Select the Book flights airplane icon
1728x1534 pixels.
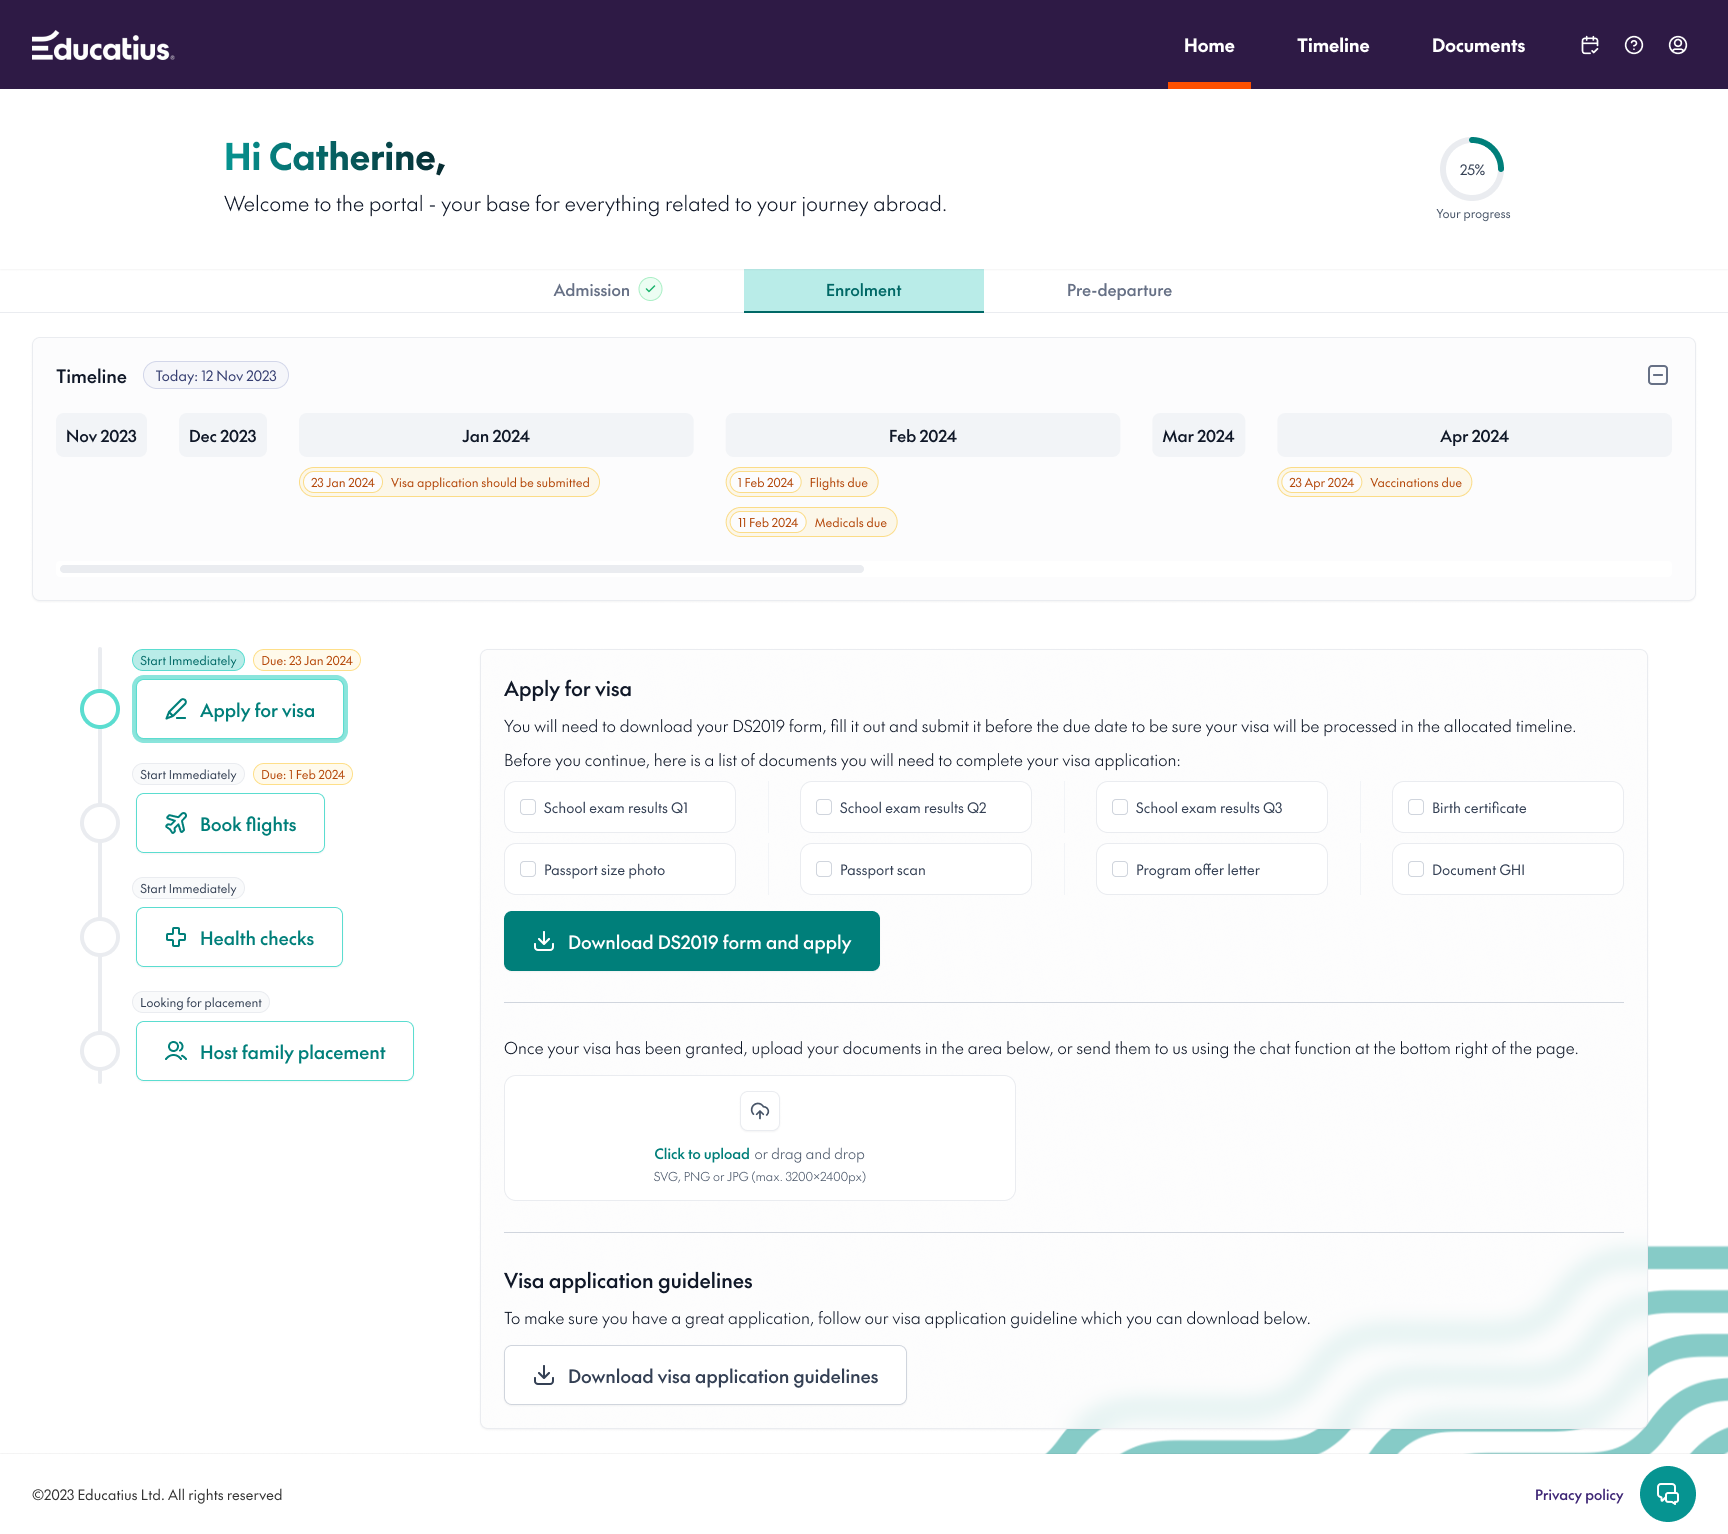176,823
